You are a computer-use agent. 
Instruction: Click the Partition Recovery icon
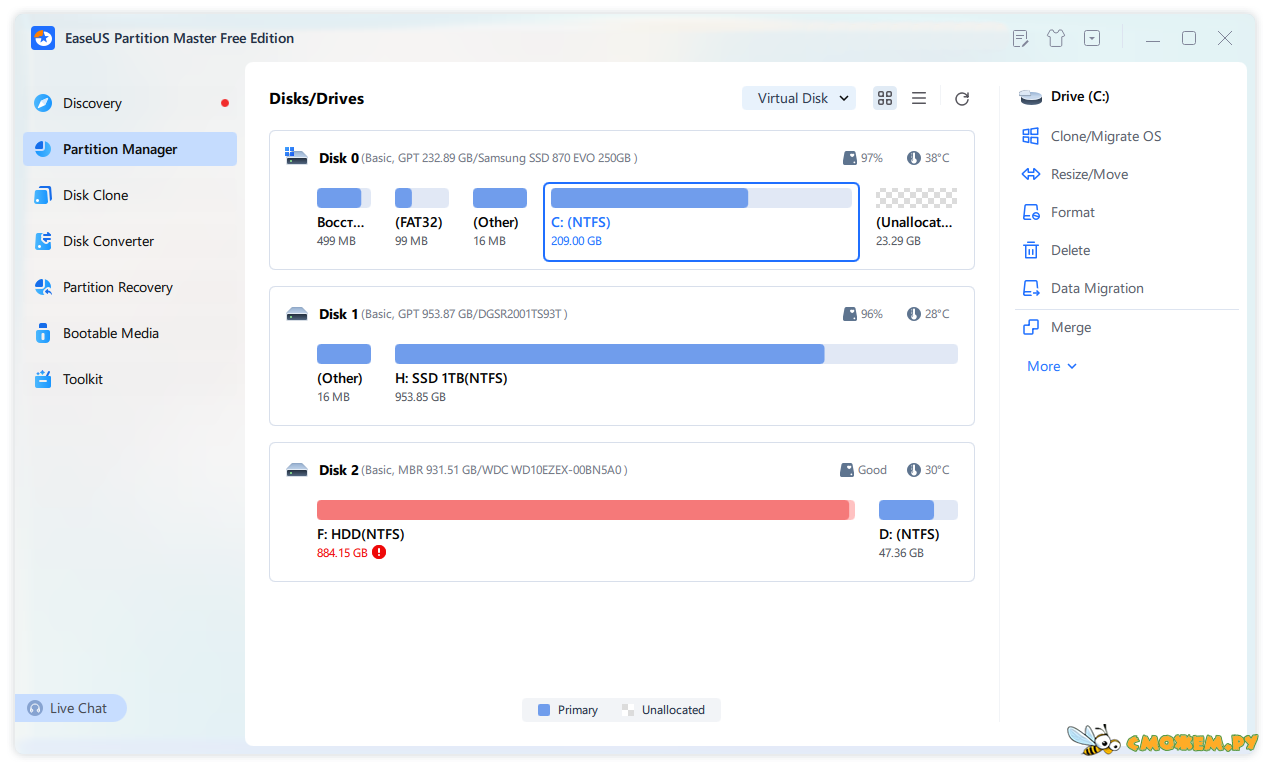pos(43,287)
